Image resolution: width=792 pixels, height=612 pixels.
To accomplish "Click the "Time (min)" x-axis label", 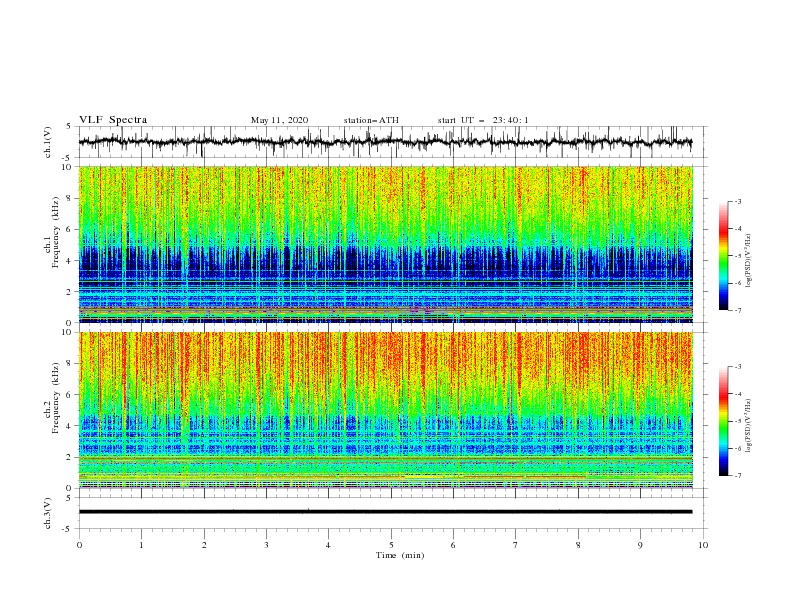I will coord(400,555).
